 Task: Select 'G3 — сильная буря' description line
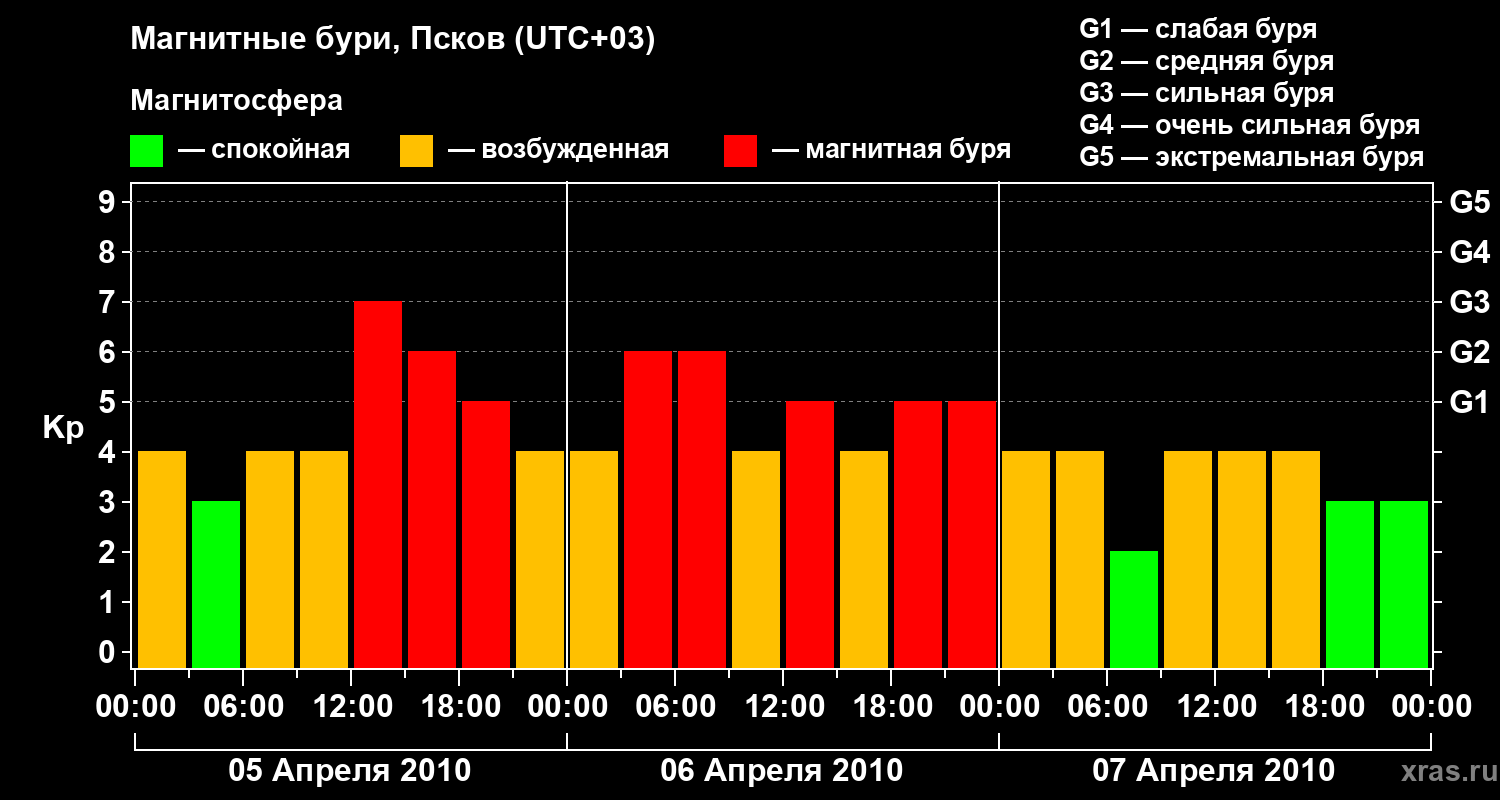point(1207,93)
